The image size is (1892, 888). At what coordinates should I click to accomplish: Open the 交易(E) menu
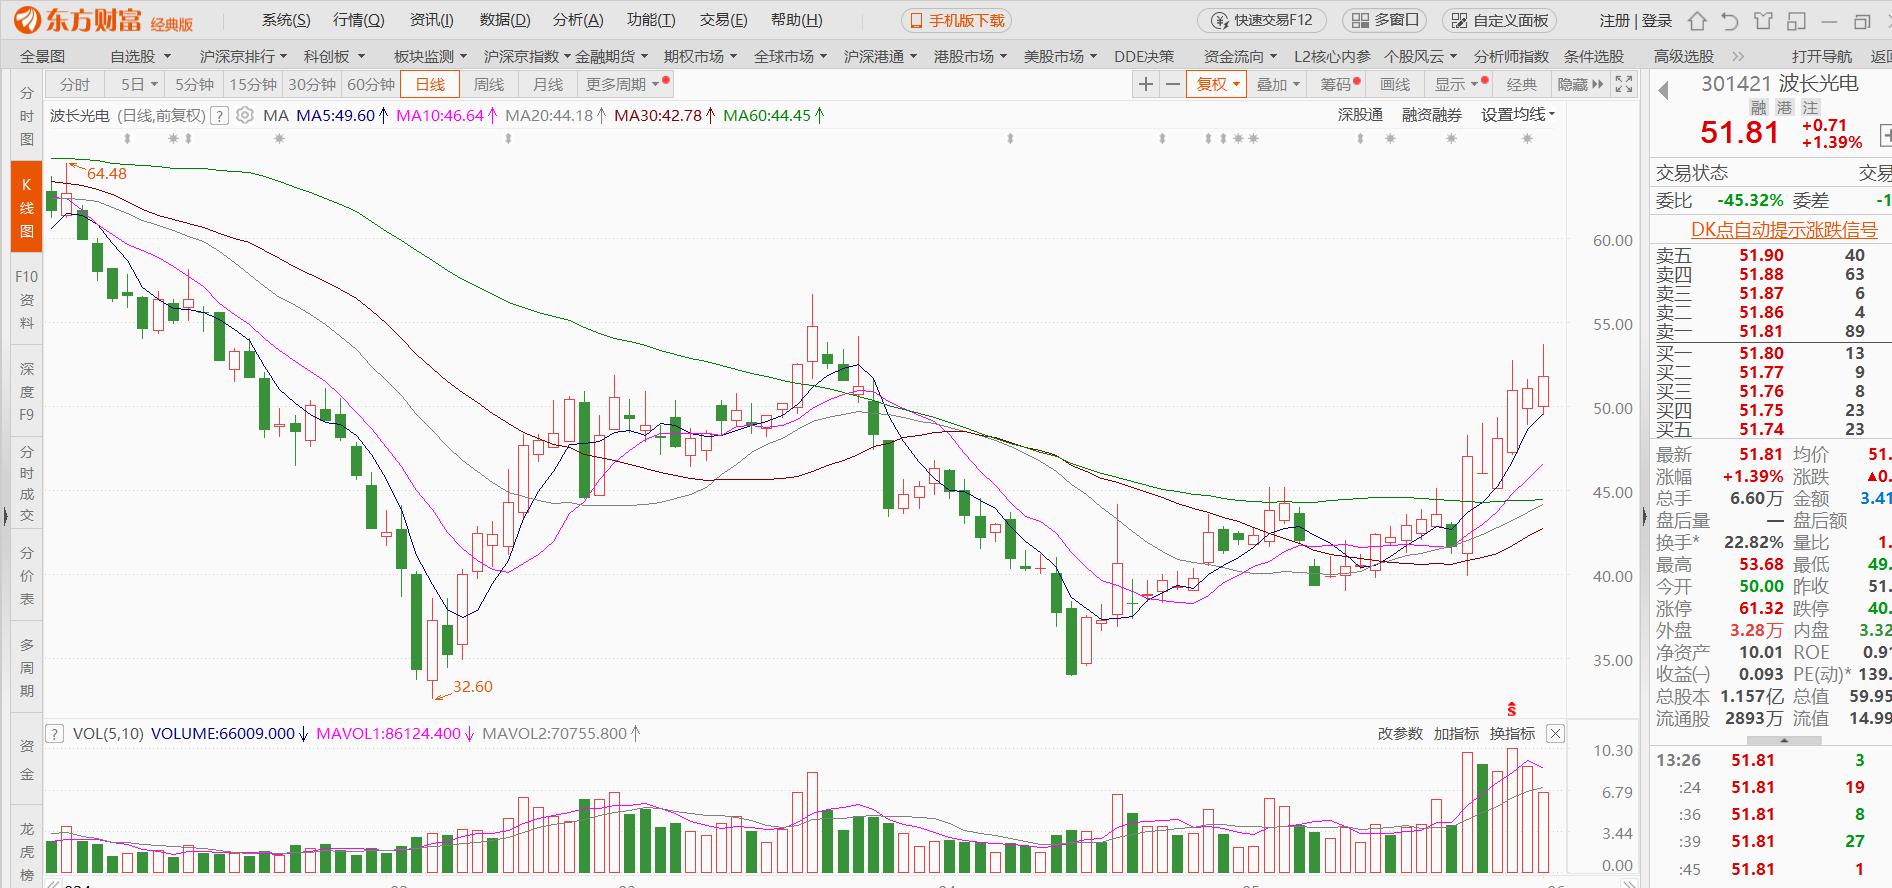pyautogui.click(x=724, y=20)
